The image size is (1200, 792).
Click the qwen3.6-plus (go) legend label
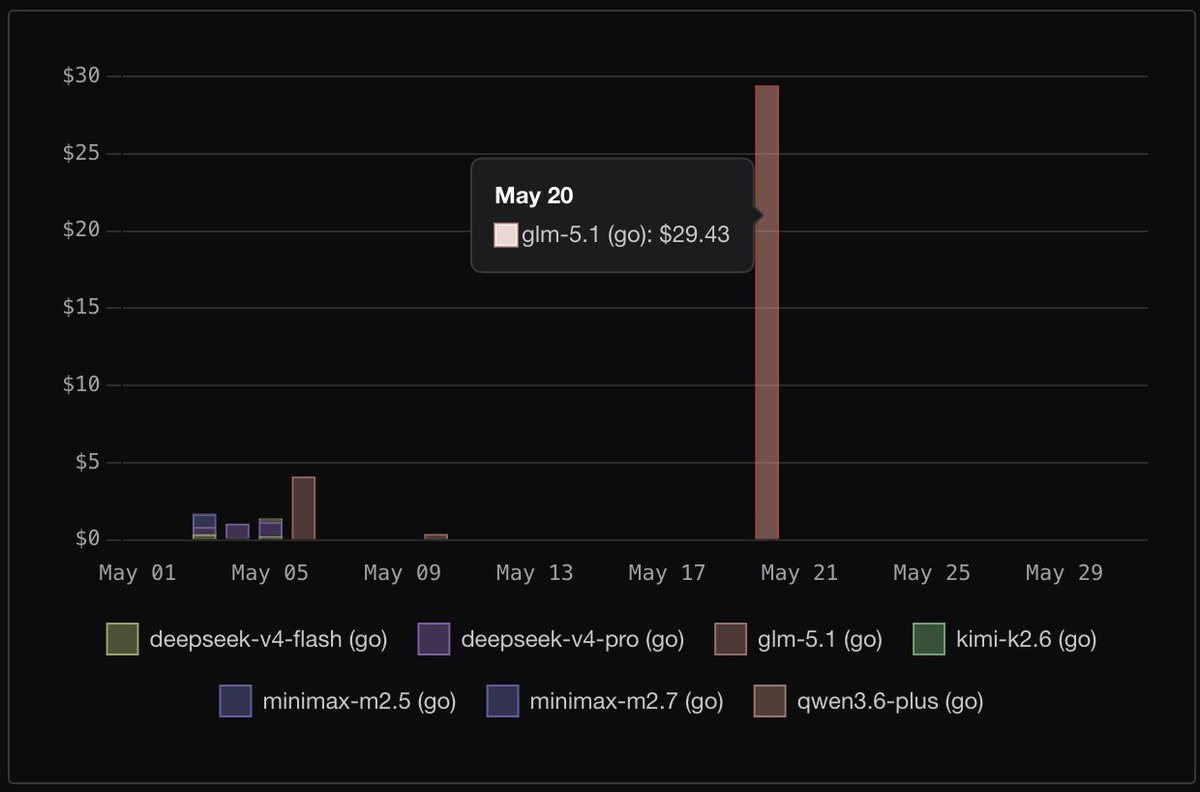(x=890, y=702)
